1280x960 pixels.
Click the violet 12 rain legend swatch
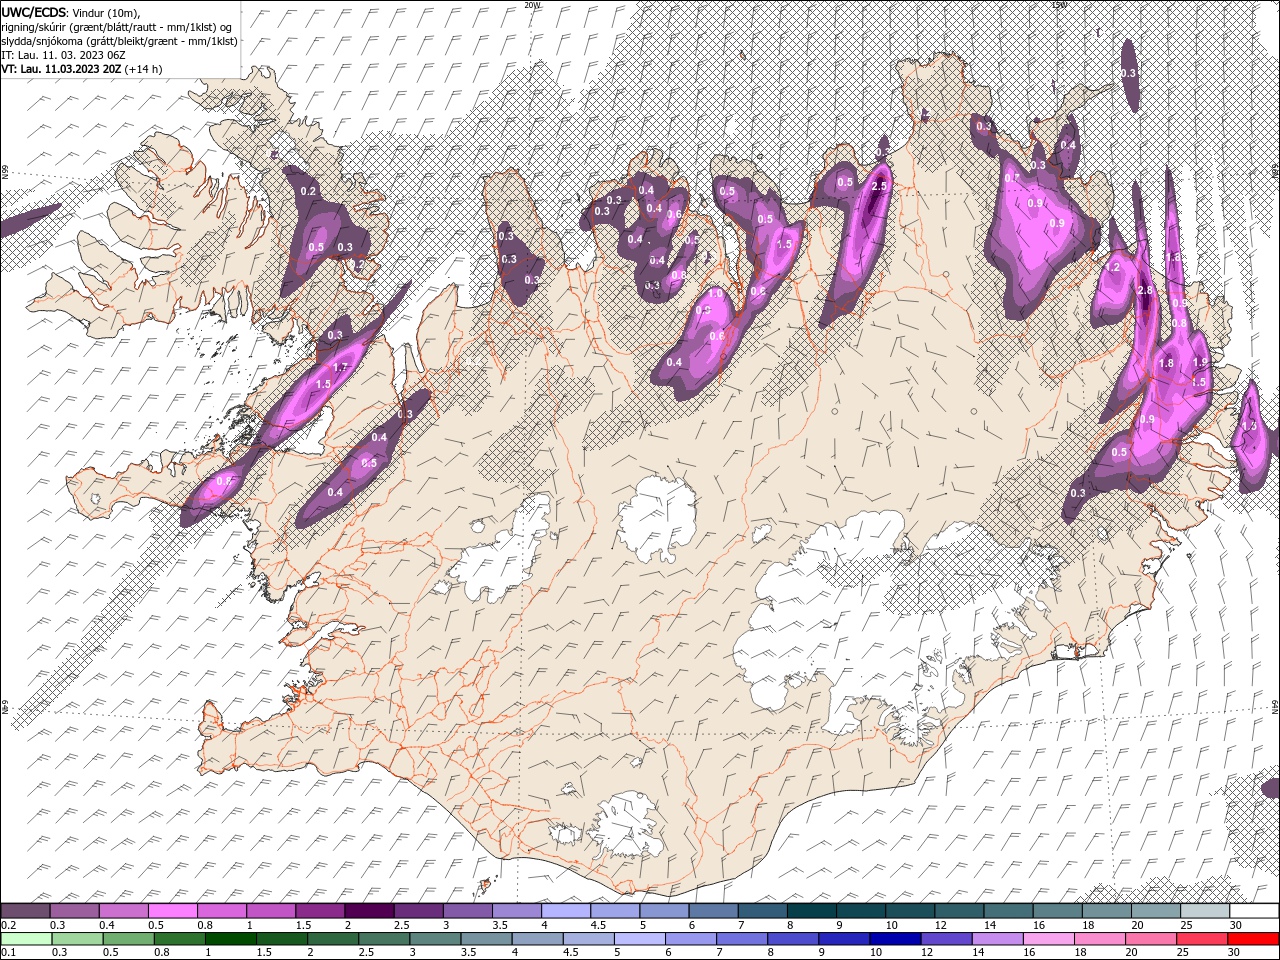click(x=946, y=938)
